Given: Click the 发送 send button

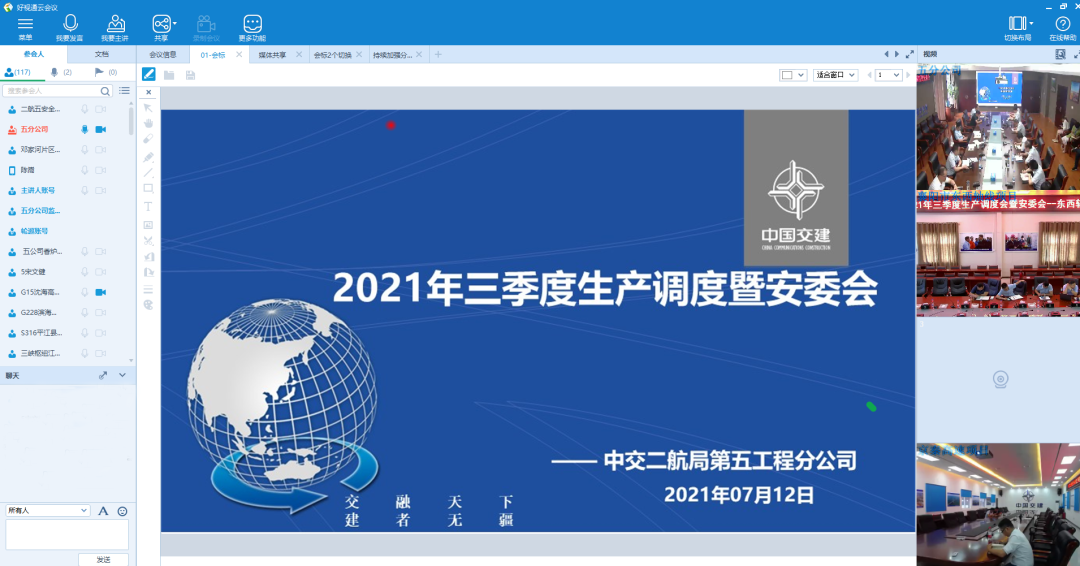Looking at the screenshot, I should pyautogui.click(x=103, y=559).
